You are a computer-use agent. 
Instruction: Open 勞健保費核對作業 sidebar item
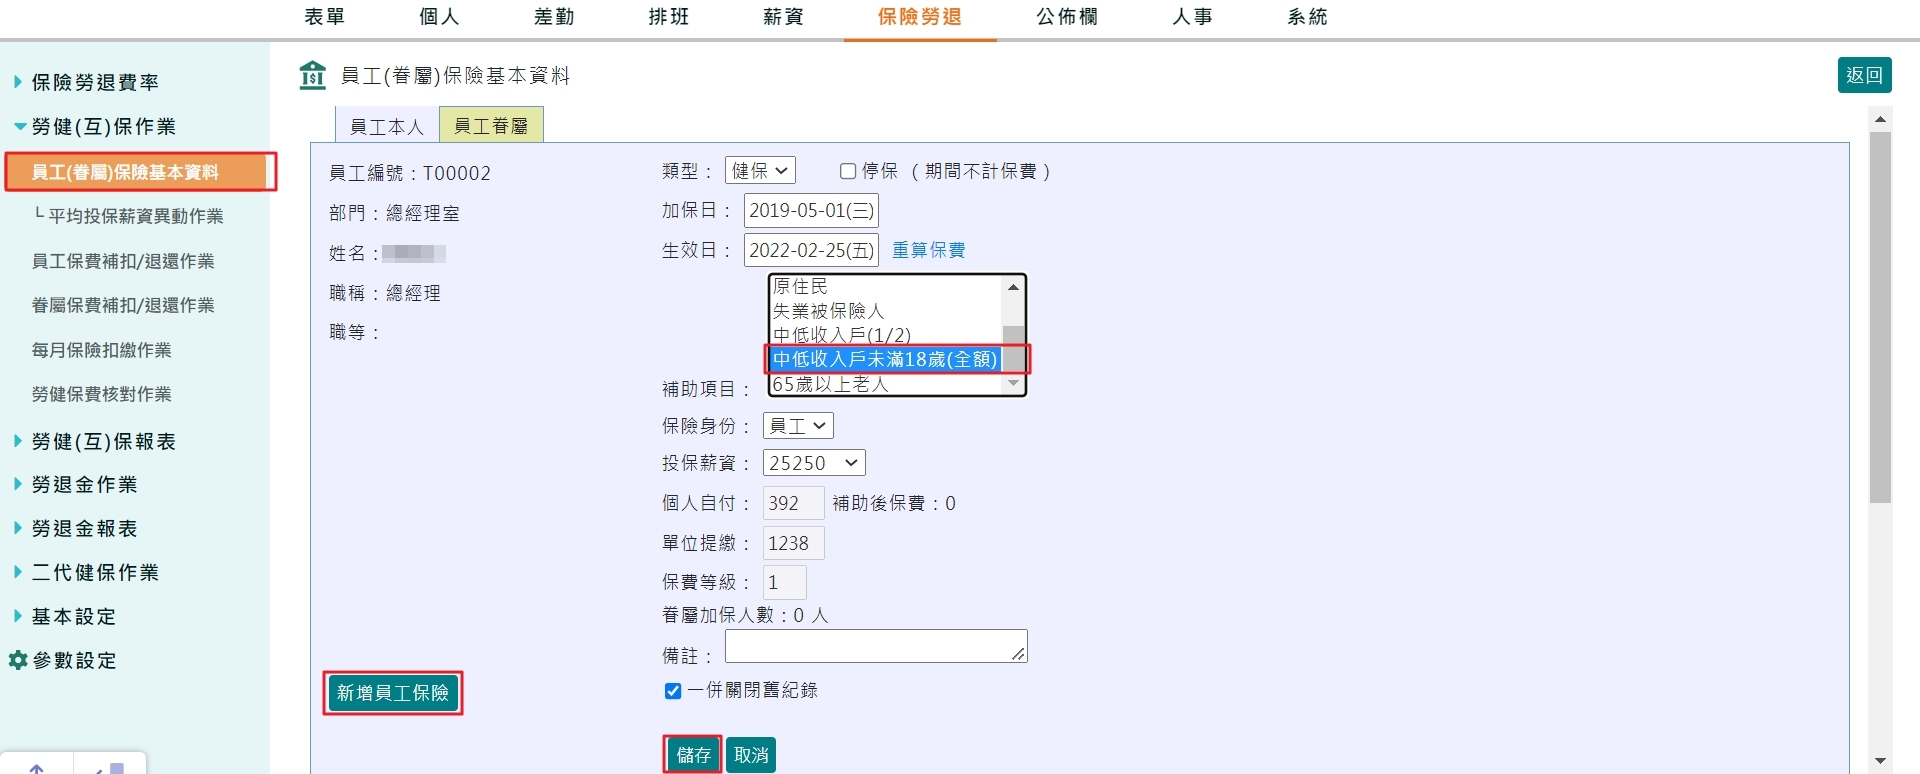102,394
